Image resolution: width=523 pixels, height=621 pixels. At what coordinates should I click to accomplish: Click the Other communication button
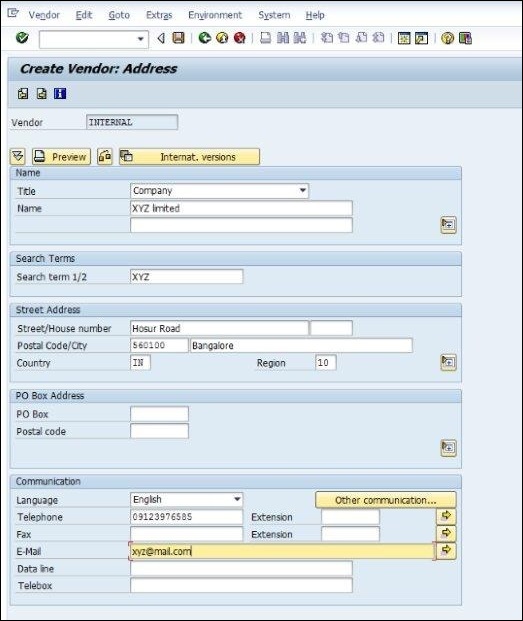click(386, 500)
